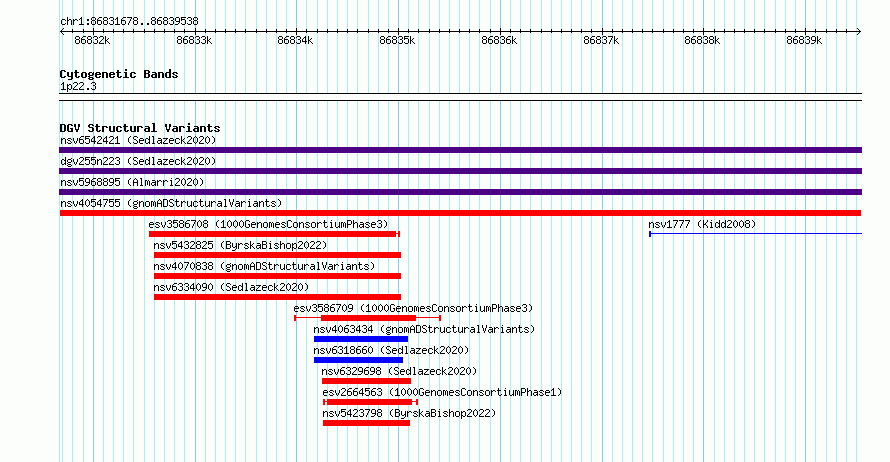890x462 pixels.
Task: Click the 86833k ruler label
Action: tap(194, 41)
